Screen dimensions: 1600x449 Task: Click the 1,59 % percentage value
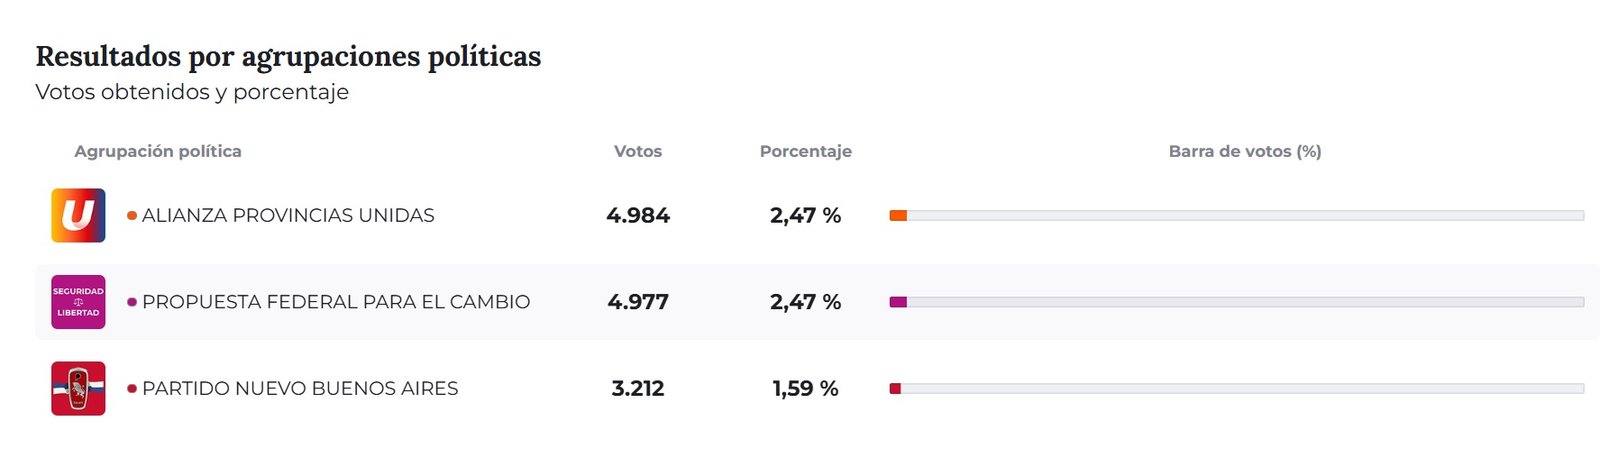click(x=805, y=388)
